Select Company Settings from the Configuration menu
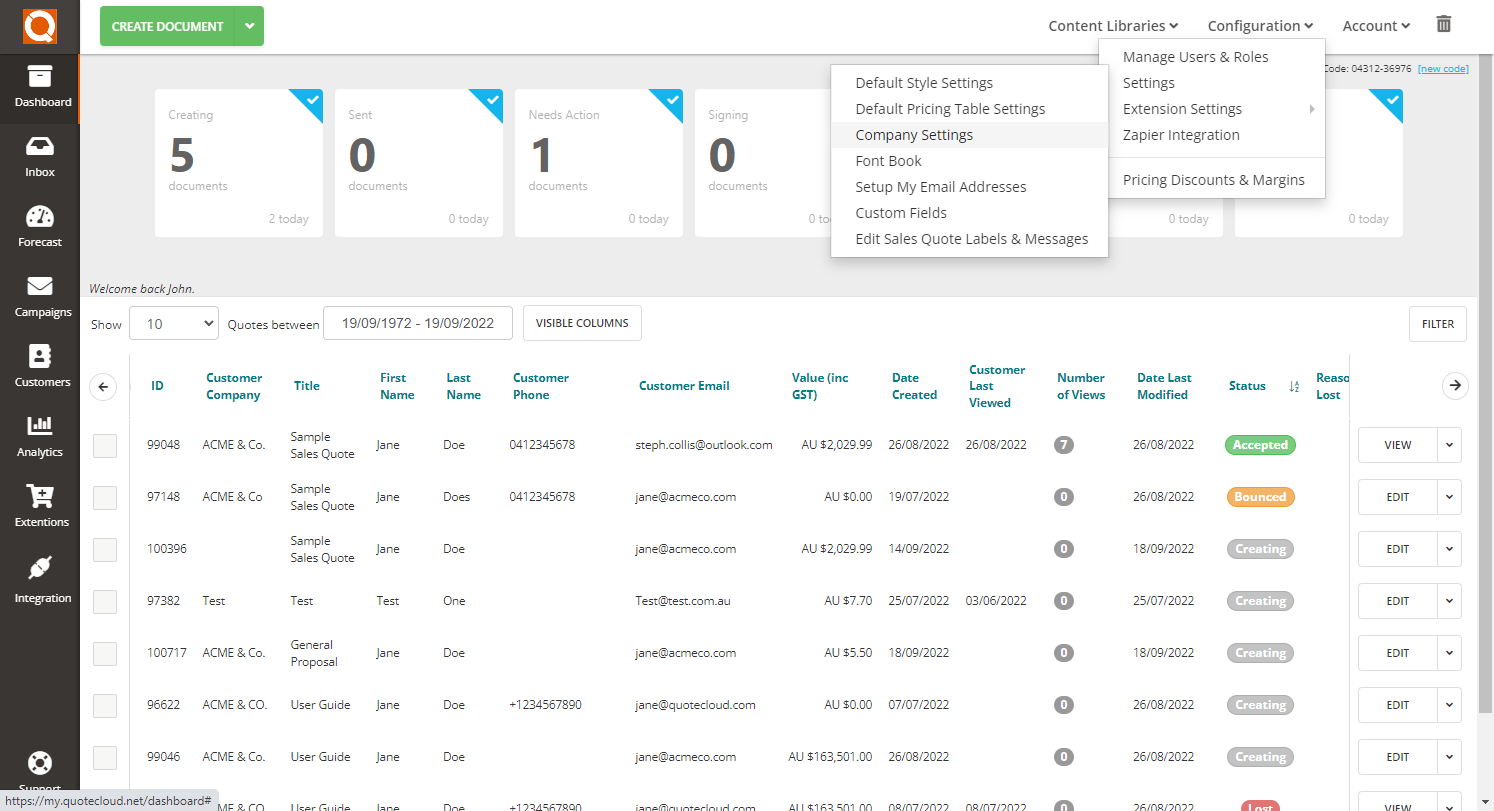 (x=913, y=134)
